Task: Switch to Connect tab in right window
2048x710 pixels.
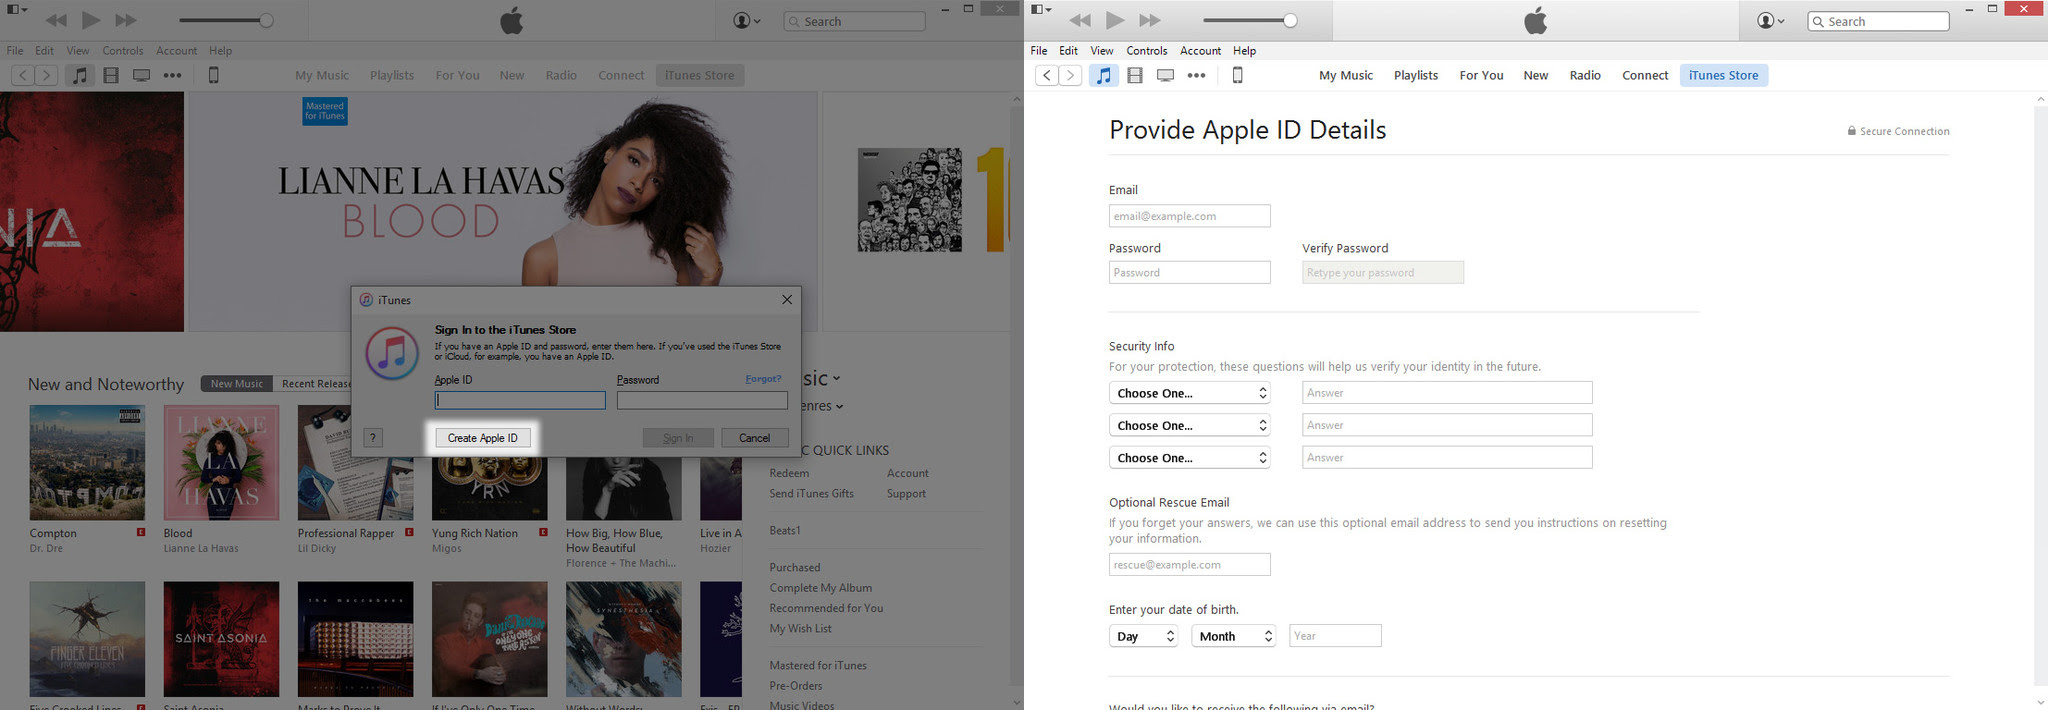Action: 1645,75
